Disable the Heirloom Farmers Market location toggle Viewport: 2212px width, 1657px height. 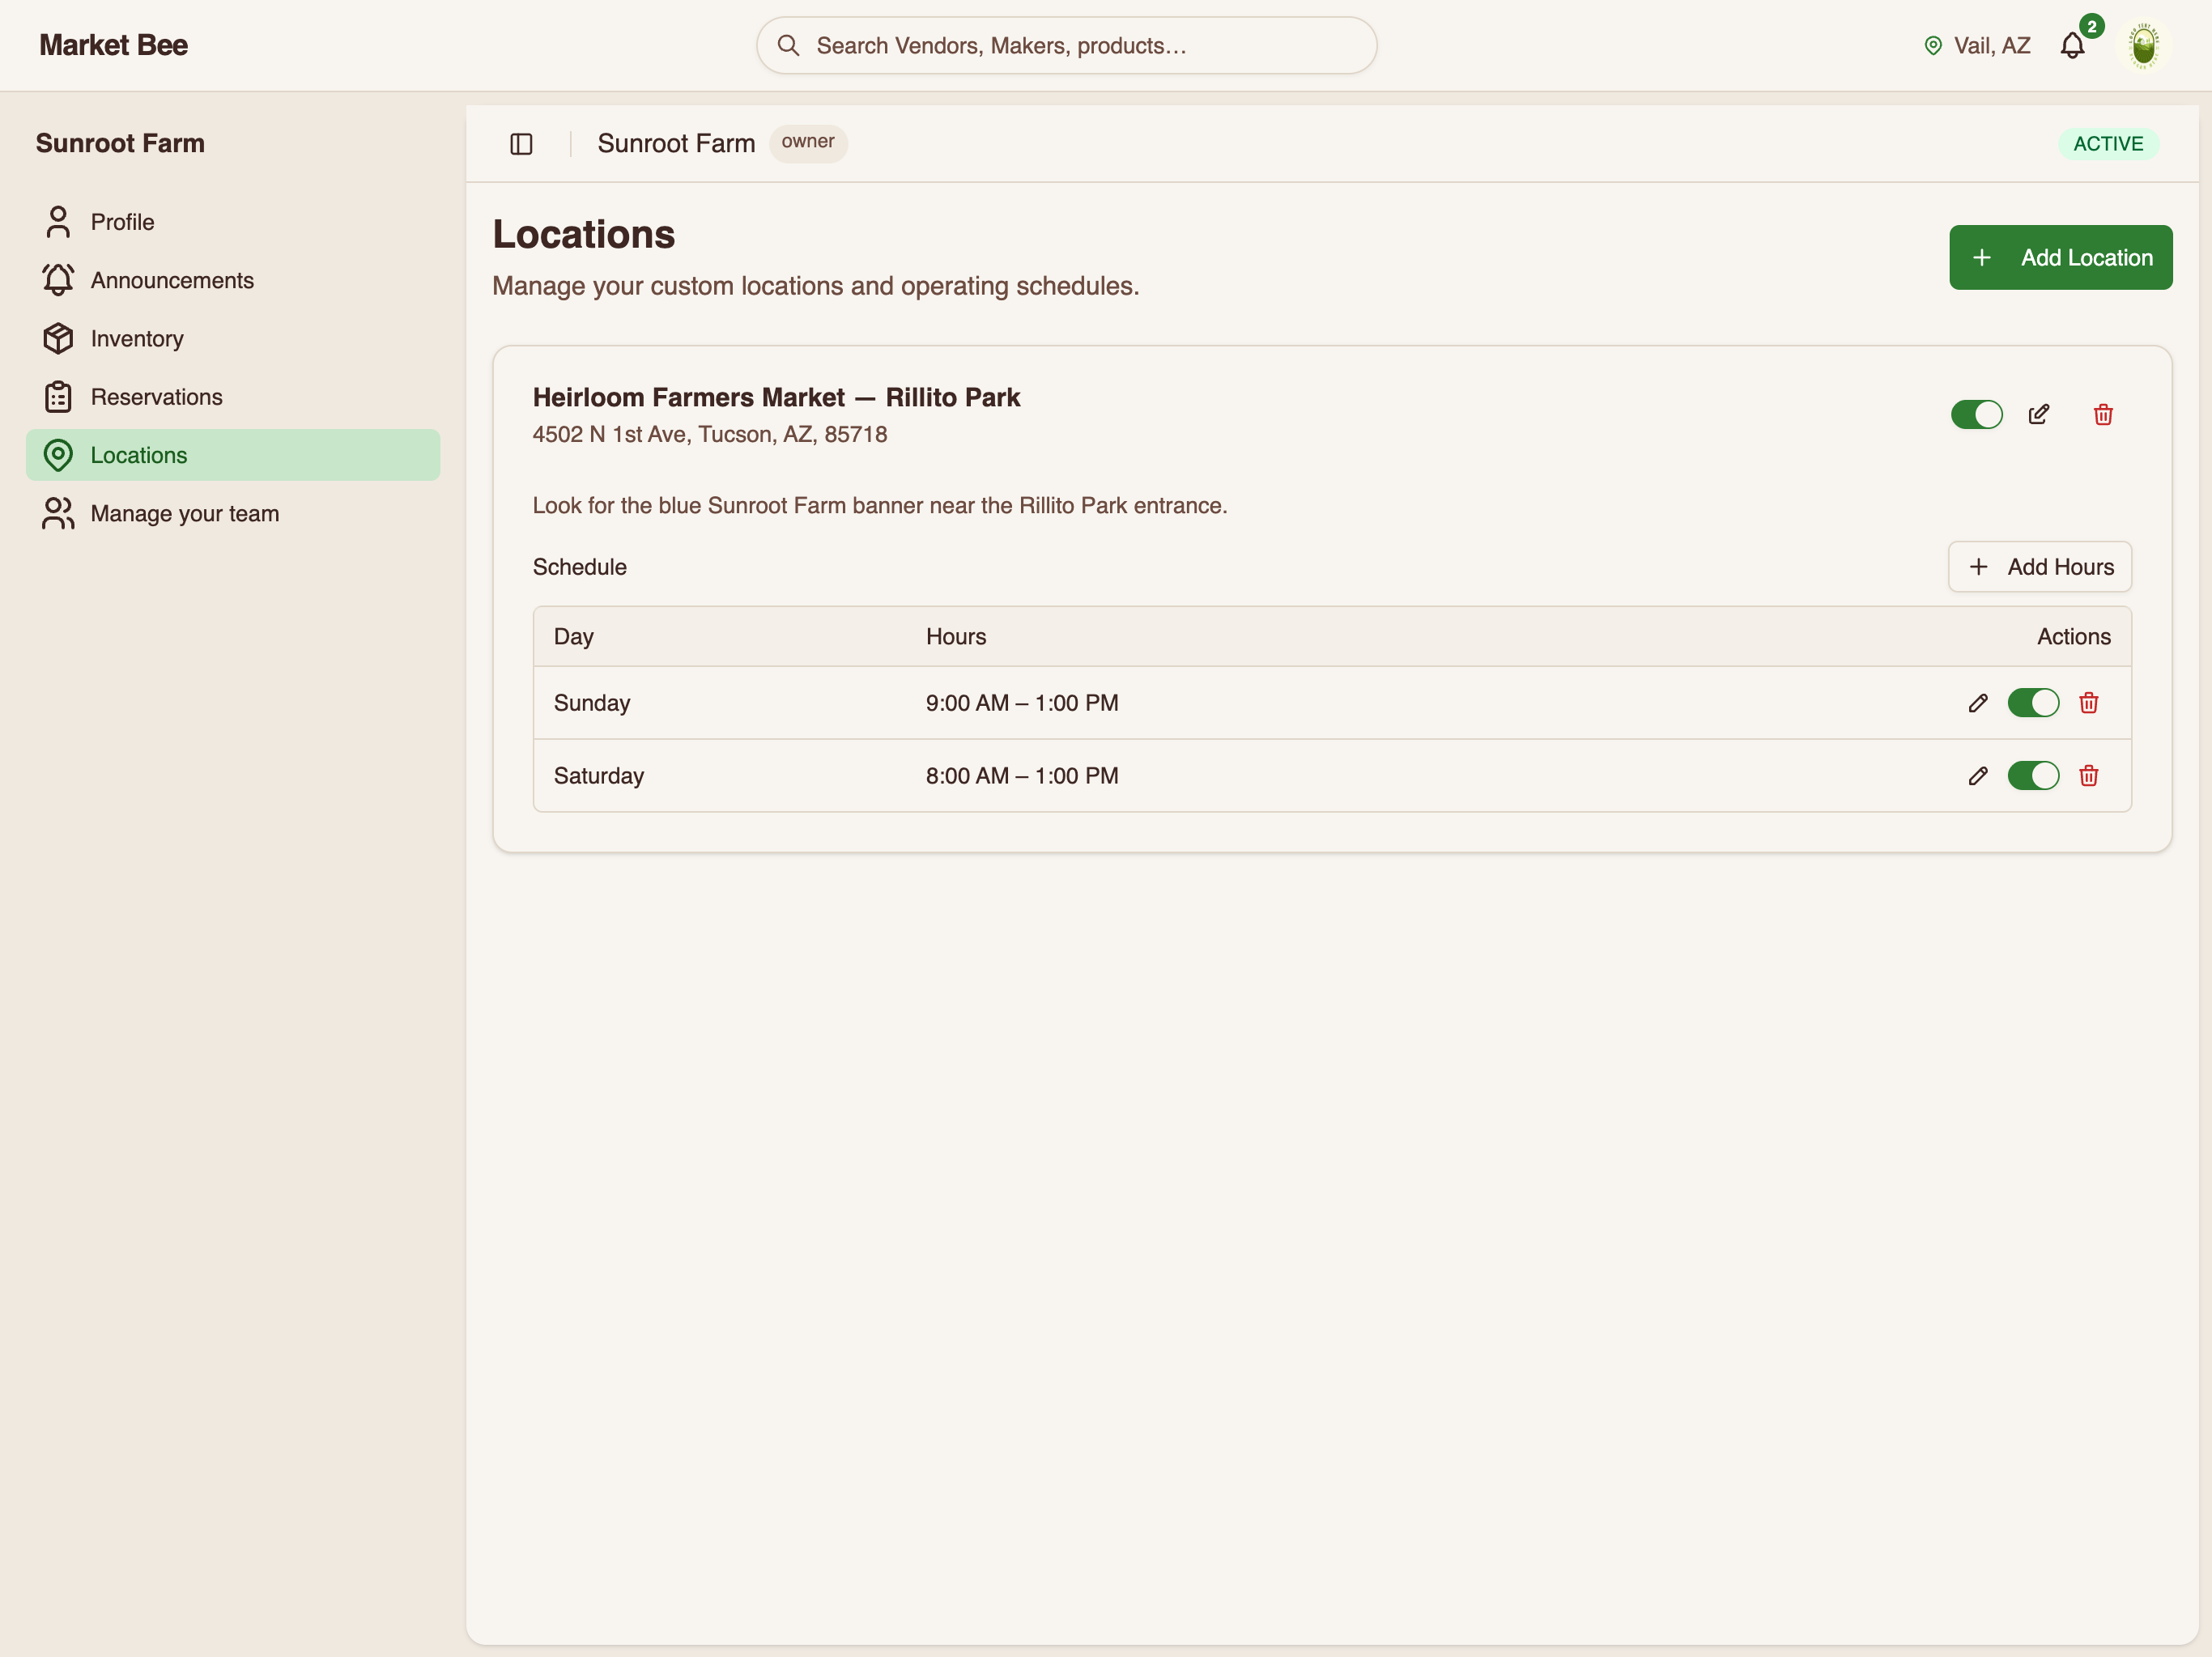[x=1976, y=414]
